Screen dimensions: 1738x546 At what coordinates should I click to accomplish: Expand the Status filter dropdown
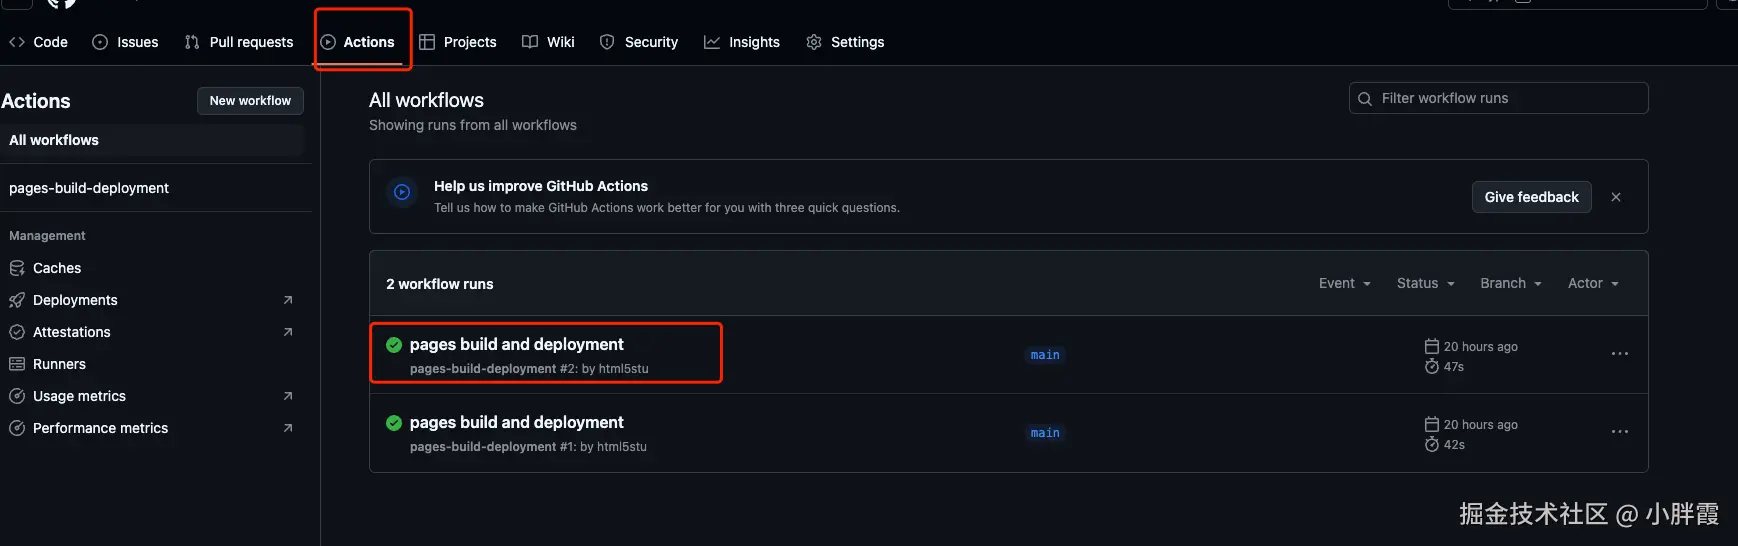click(1425, 284)
